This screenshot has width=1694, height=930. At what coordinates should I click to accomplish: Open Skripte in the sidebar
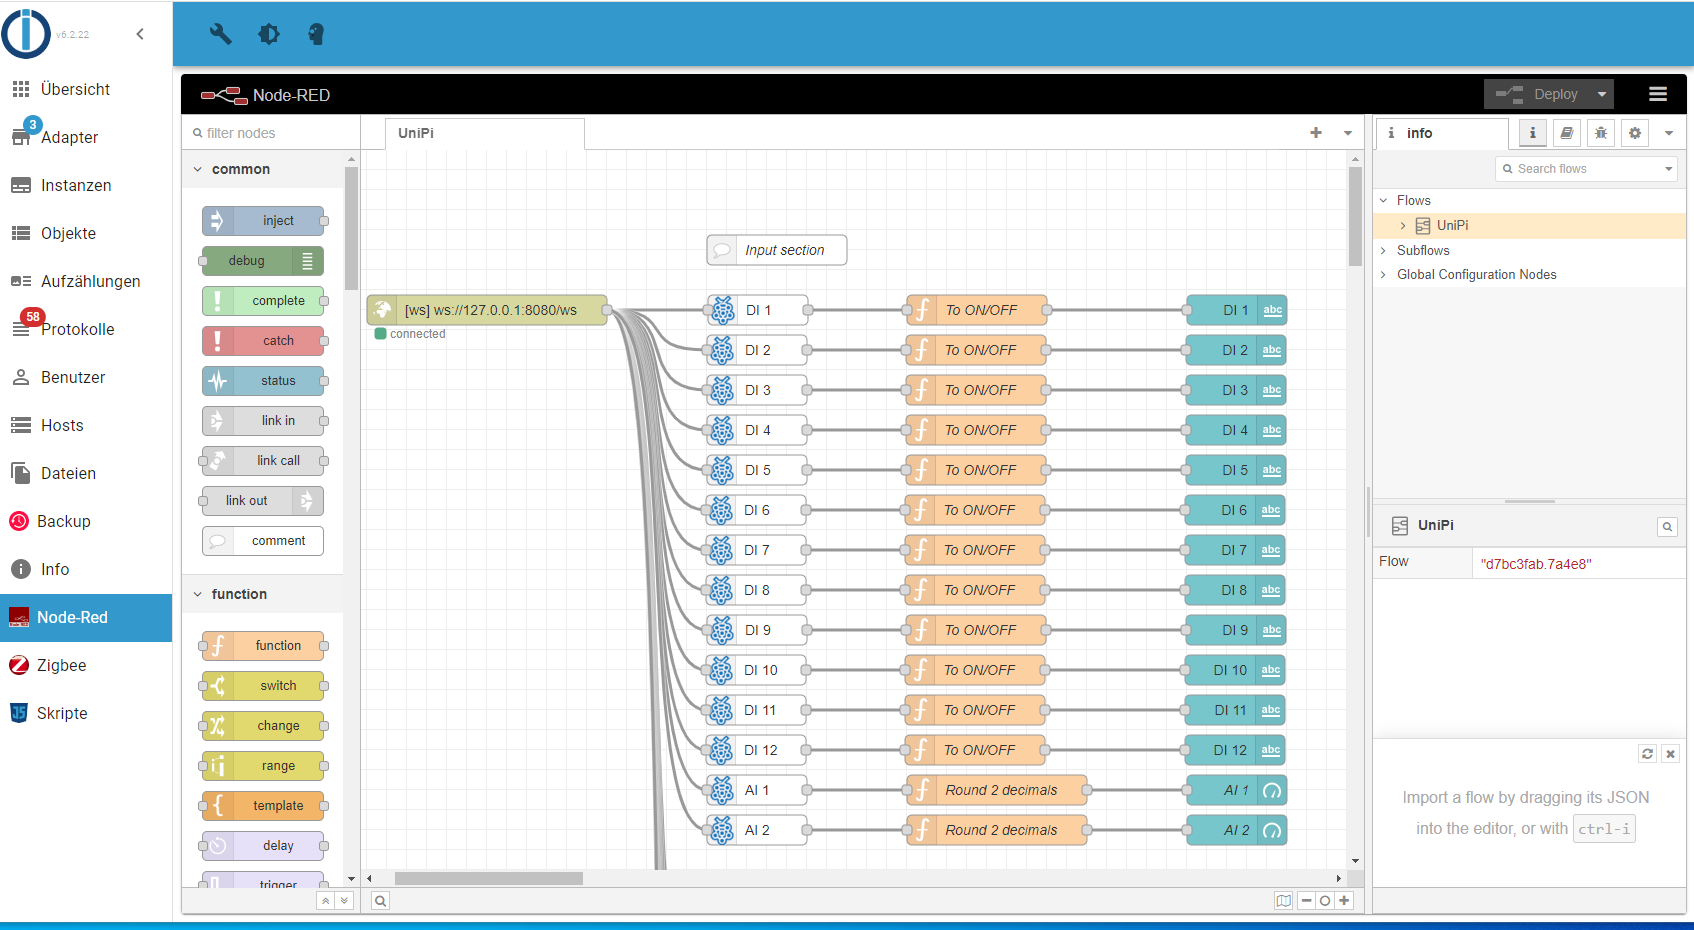click(x=86, y=713)
